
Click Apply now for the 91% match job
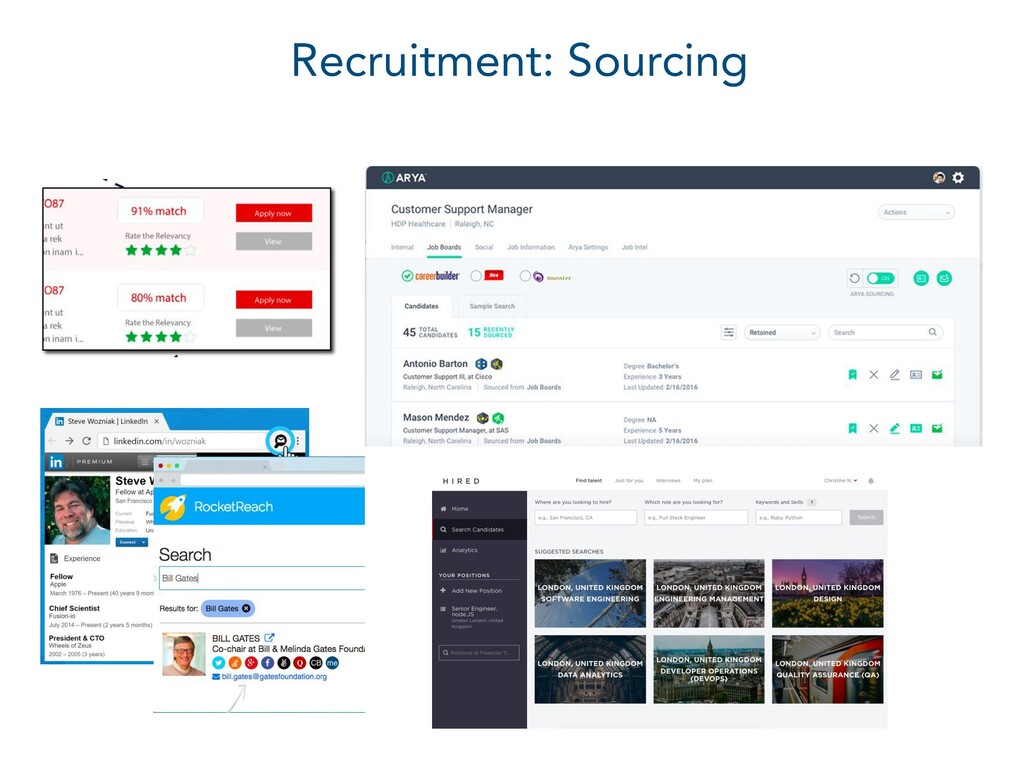tap(274, 213)
